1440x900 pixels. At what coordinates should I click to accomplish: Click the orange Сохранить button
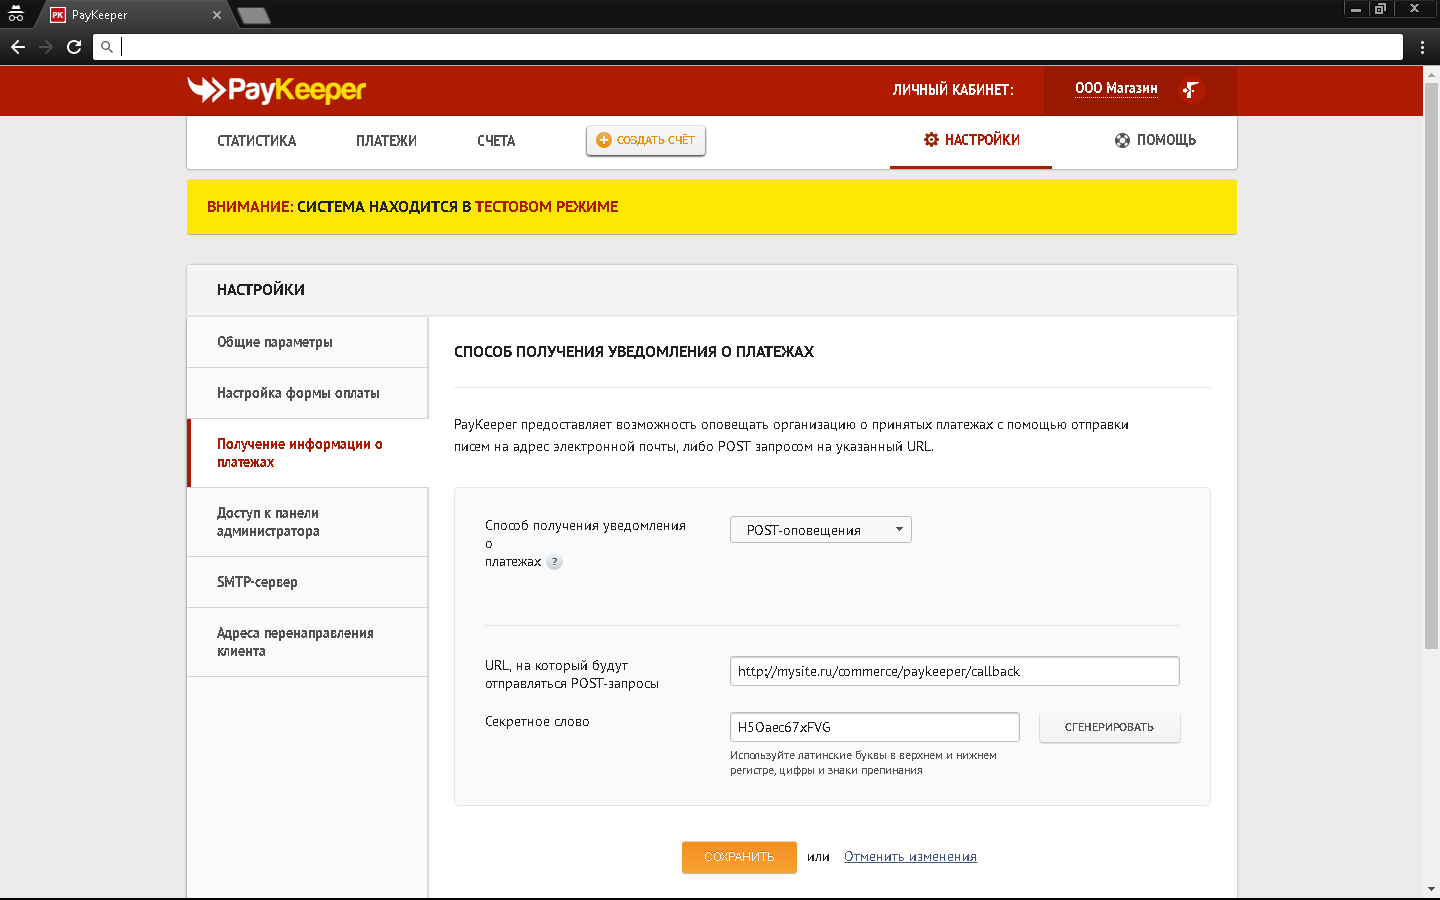pos(739,857)
